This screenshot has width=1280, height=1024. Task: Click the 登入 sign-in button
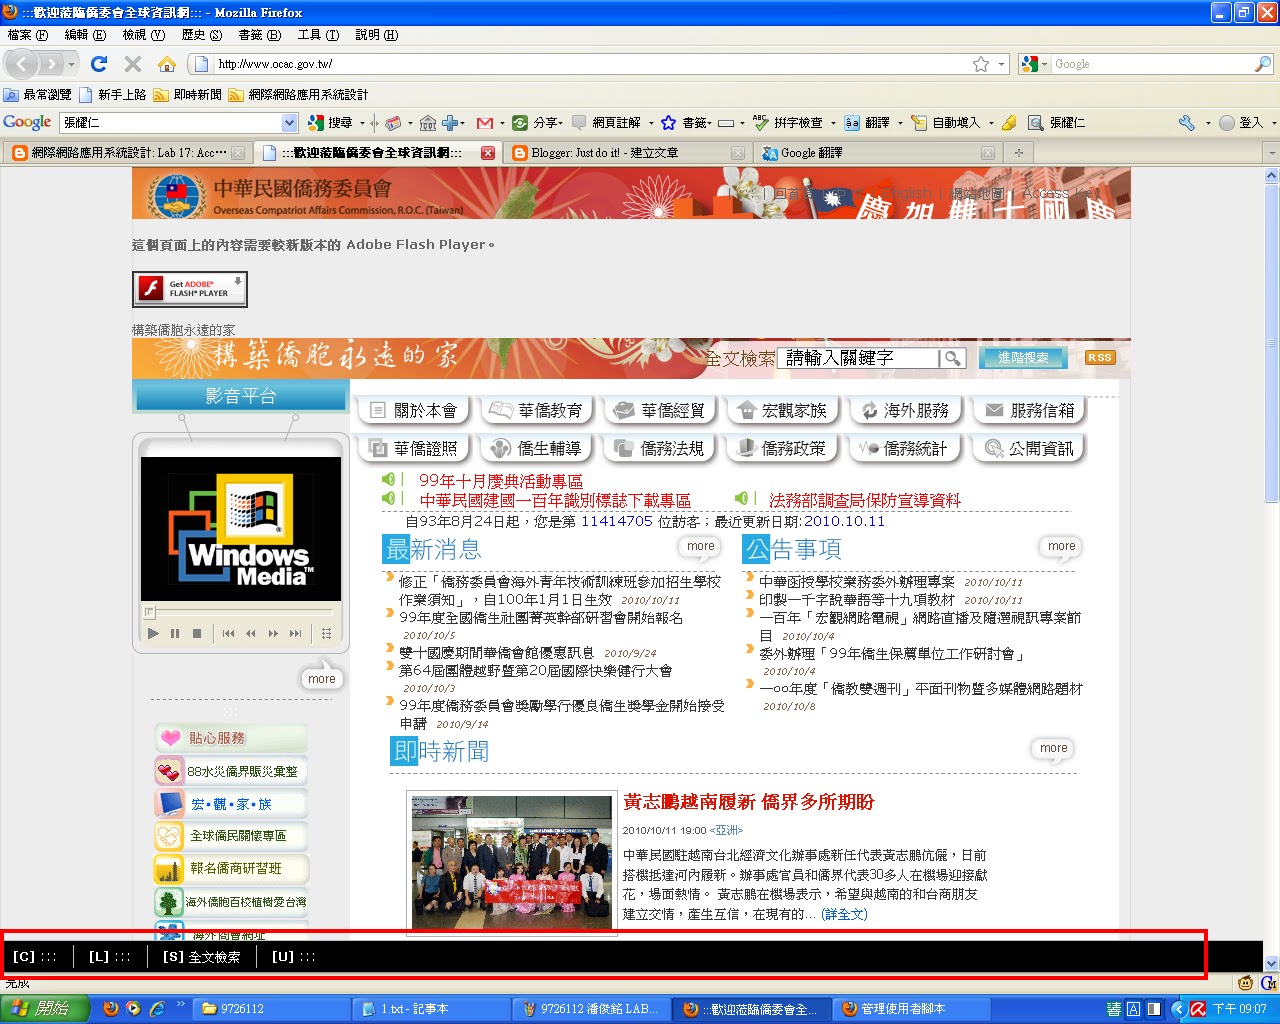click(x=1244, y=123)
